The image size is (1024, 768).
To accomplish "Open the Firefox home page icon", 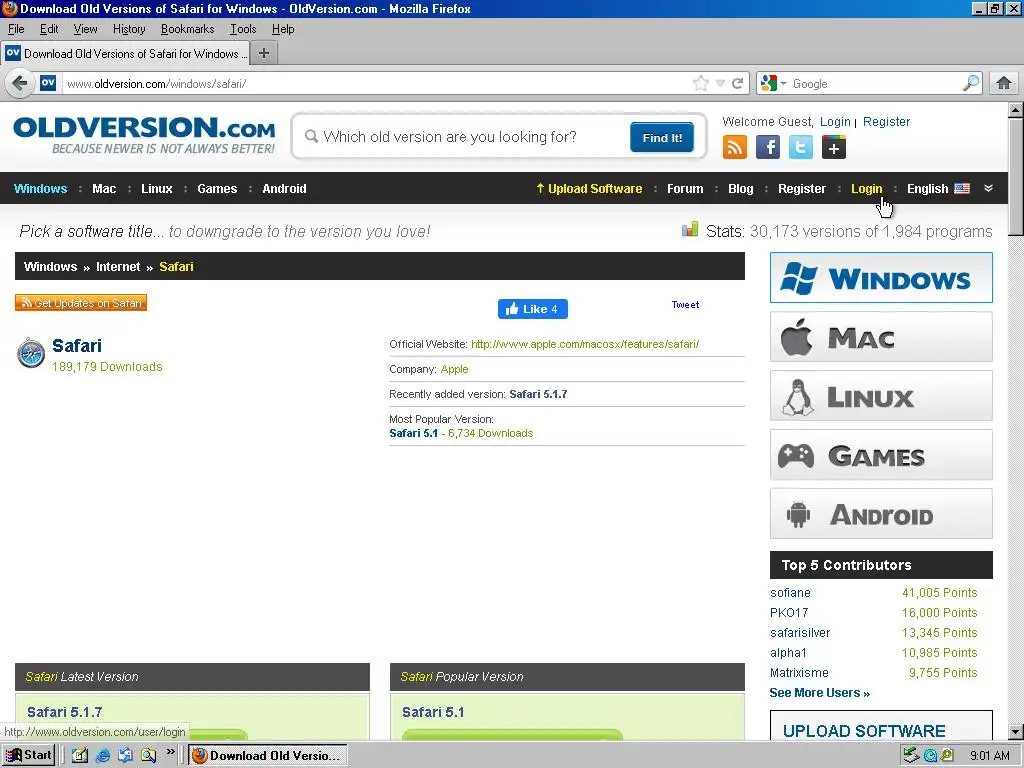I will pos(1004,83).
